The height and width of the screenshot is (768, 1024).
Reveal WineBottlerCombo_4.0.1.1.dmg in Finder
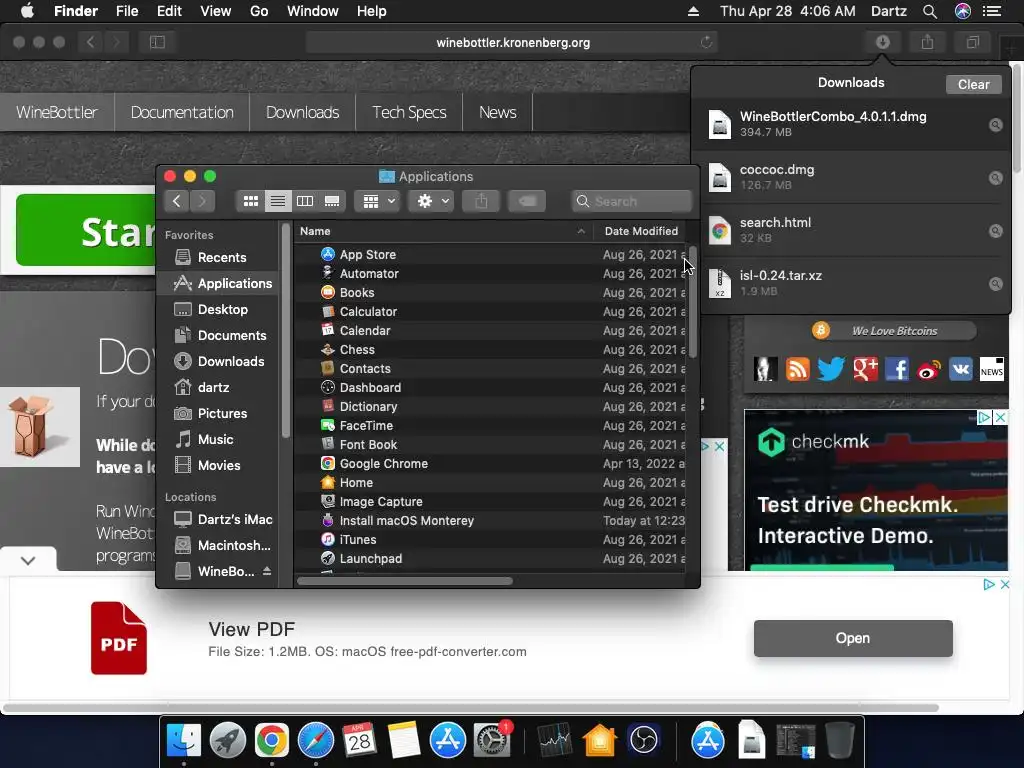(x=995, y=125)
